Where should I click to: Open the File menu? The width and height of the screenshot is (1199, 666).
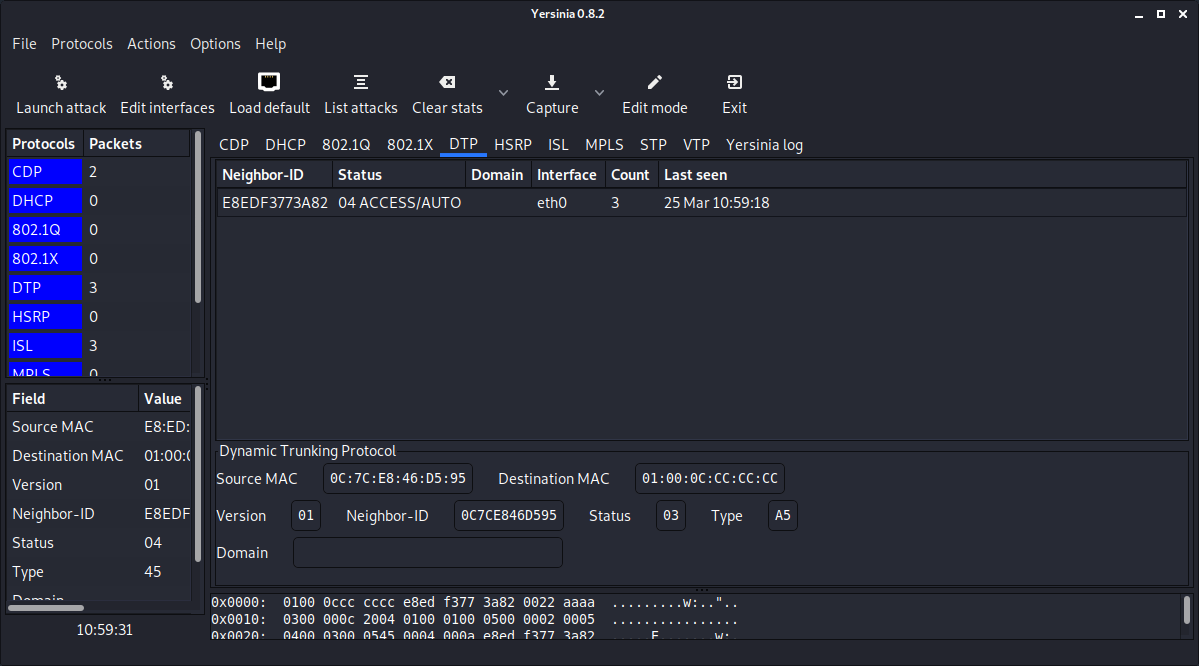point(24,44)
